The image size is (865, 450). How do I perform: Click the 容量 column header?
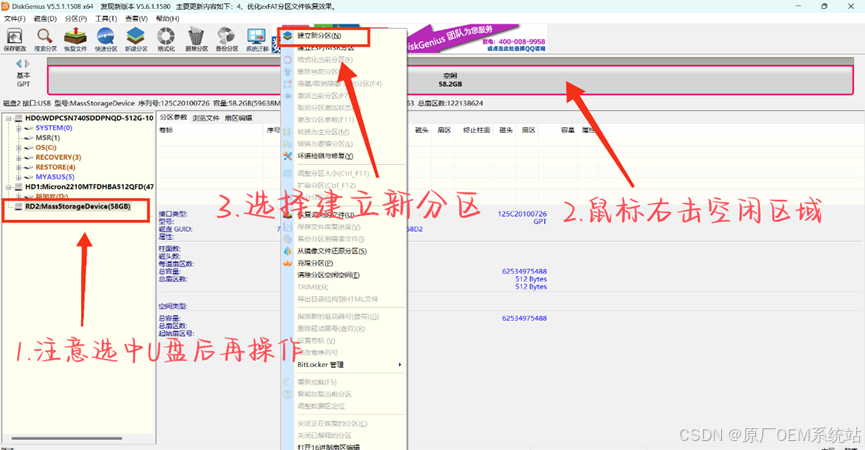coord(568,130)
